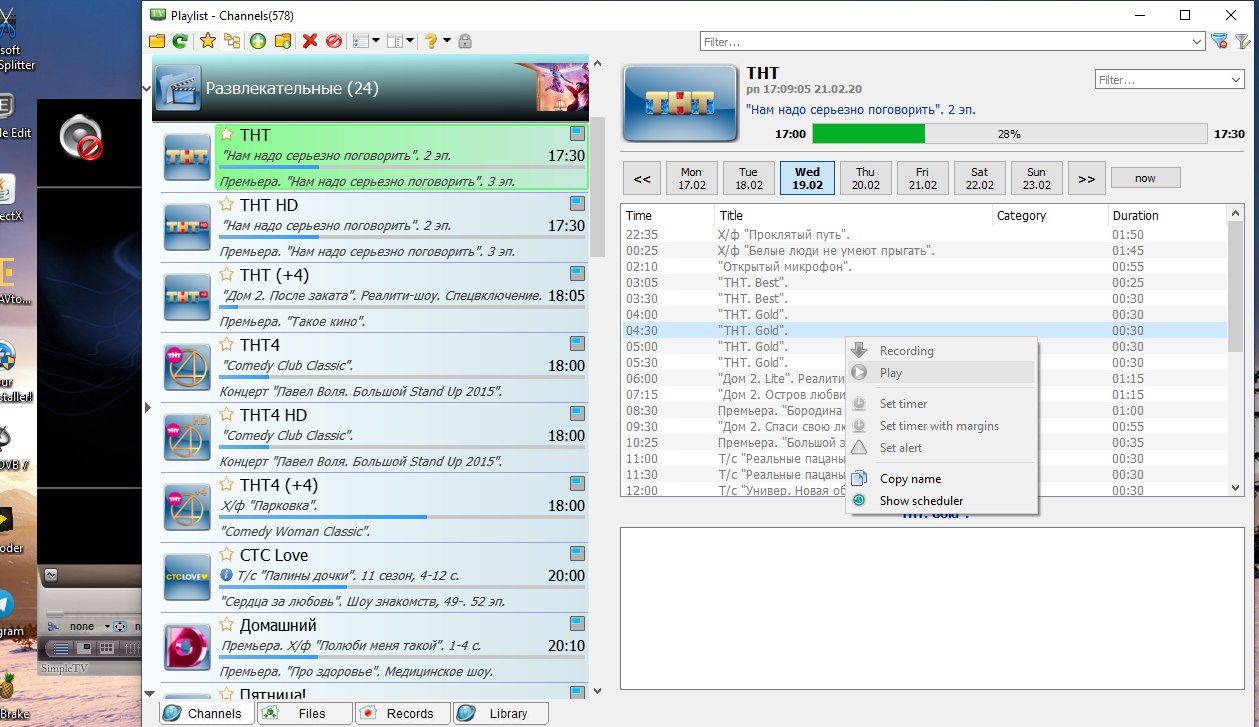Toggle favorite star for ТНТ HD channel
The height and width of the screenshot is (727, 1259).
click(x=227, y=205)
